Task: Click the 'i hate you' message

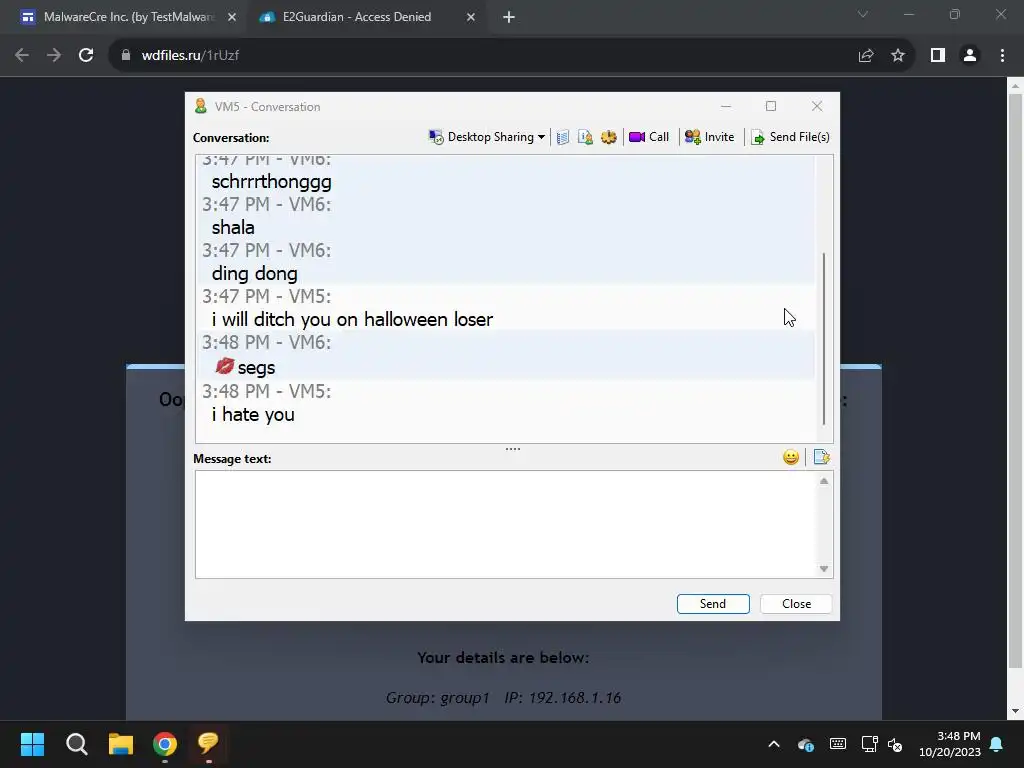Action: tap(253, 415)
